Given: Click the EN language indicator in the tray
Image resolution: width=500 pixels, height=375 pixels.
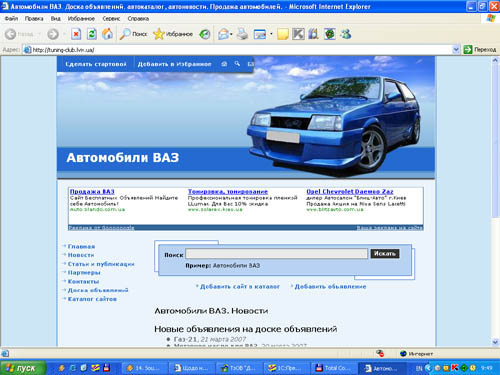Looking at the screenshot, I should 419,368.
